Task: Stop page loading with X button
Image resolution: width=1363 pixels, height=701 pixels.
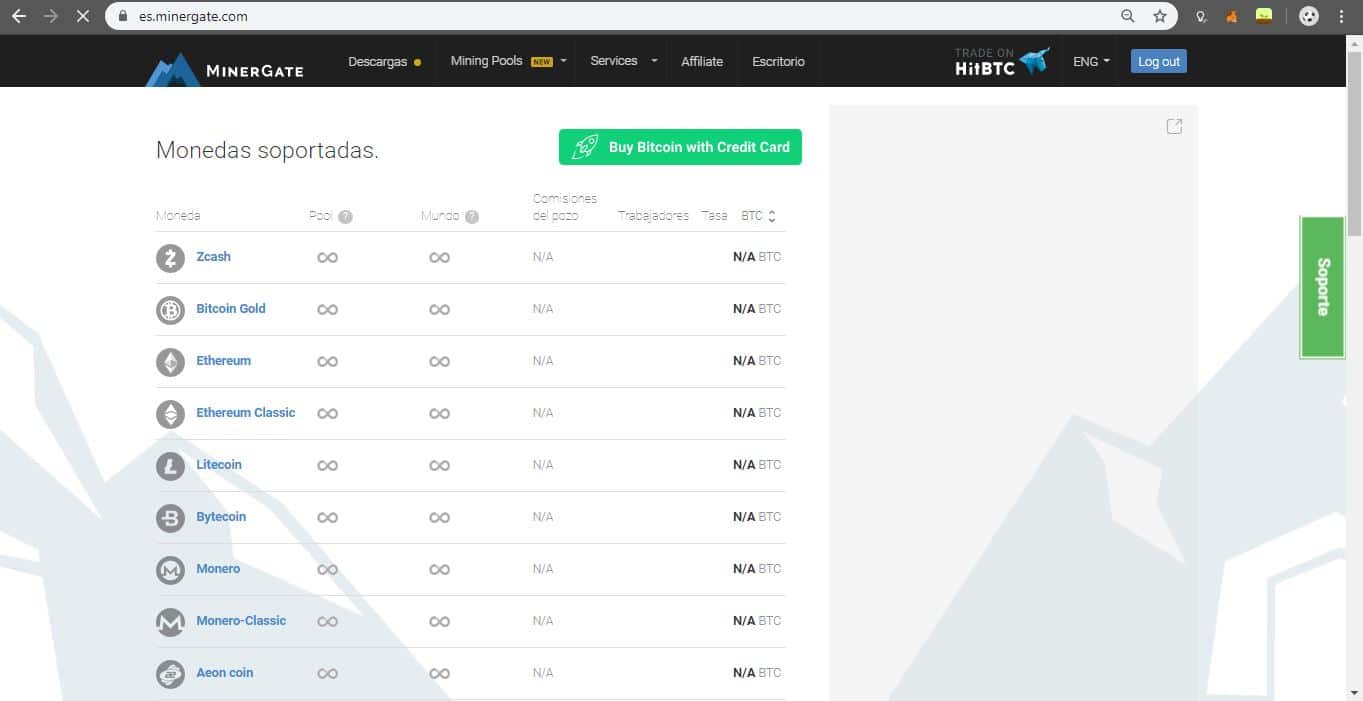Action: click(x=83, y=16)
